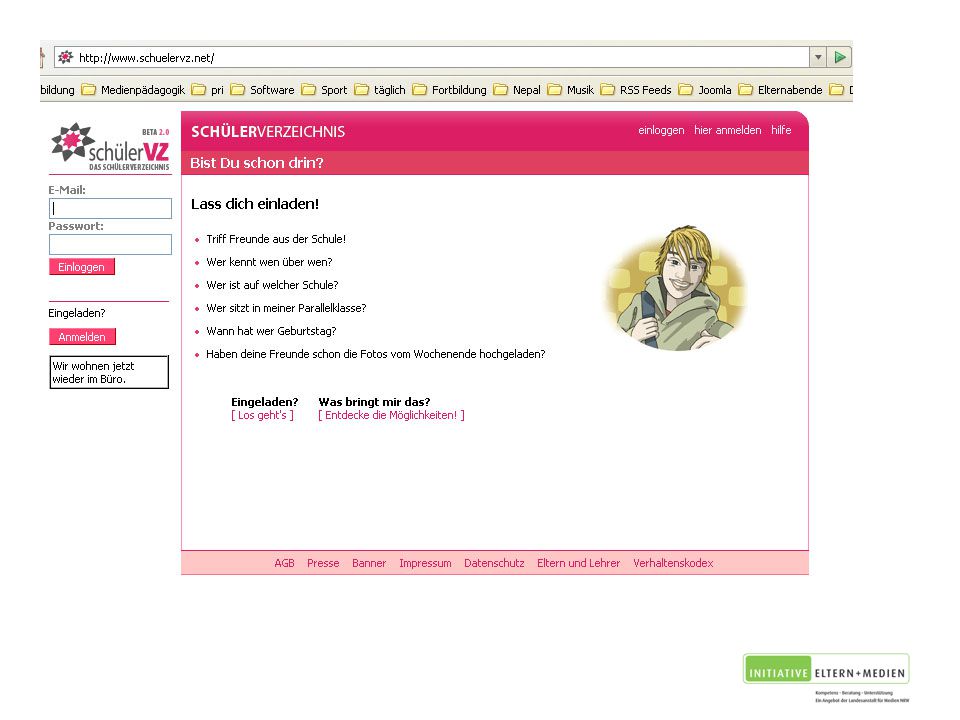The height and width of the screenshot is (720, 960).
Task: Follow the 'Entdecke die Möglichkeiten!' link
Action: [391, 415]
